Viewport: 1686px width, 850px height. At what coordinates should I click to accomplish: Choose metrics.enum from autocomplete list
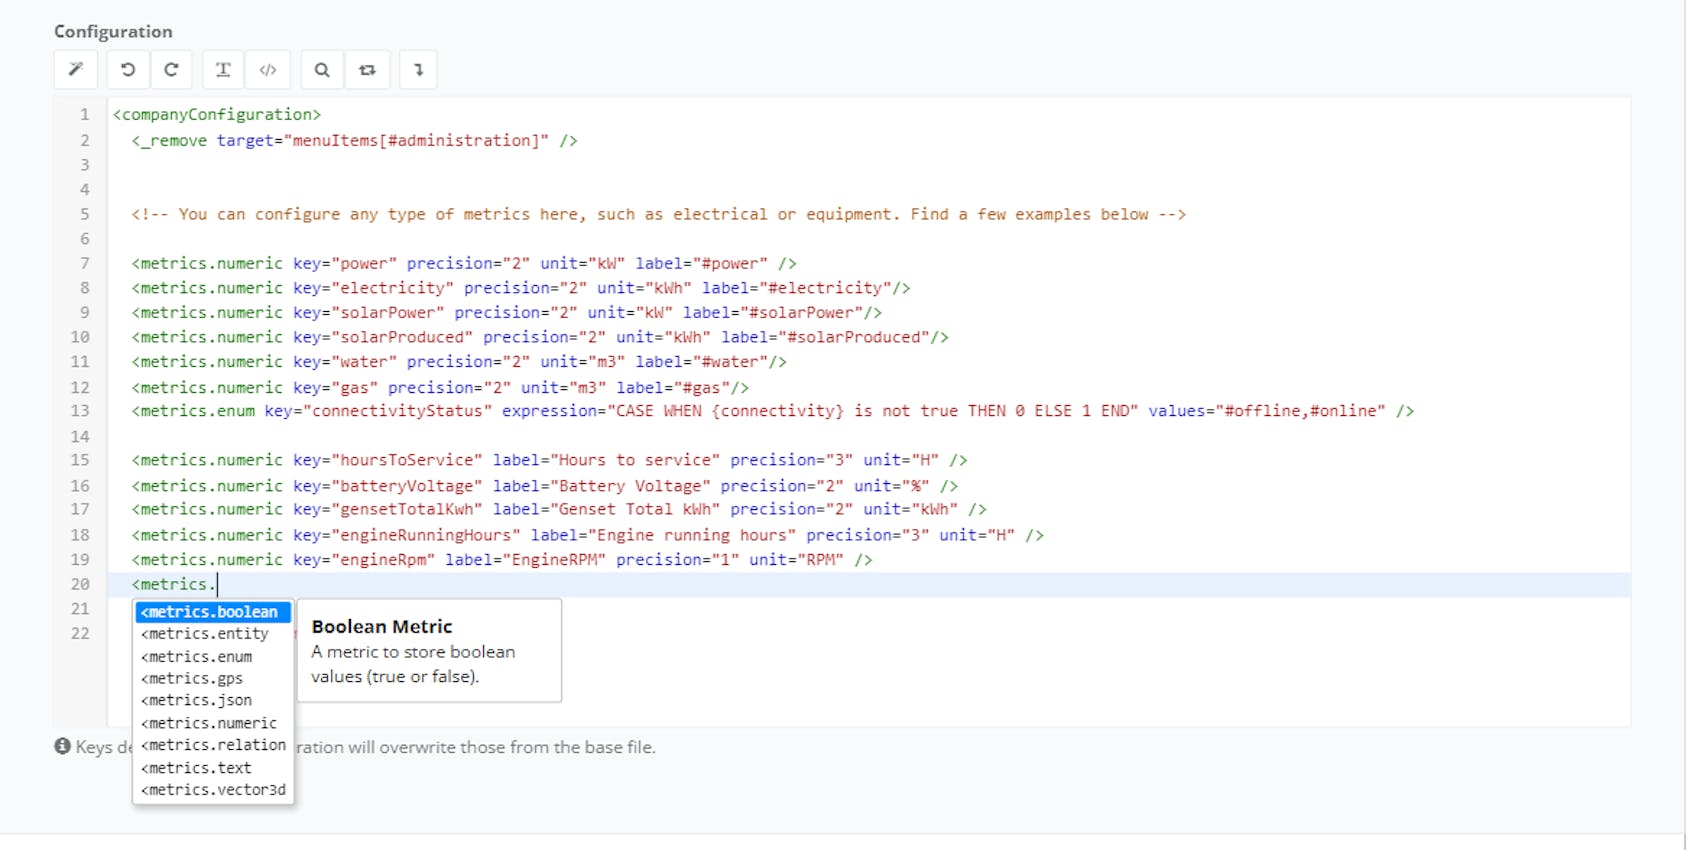tap(213, 657)
